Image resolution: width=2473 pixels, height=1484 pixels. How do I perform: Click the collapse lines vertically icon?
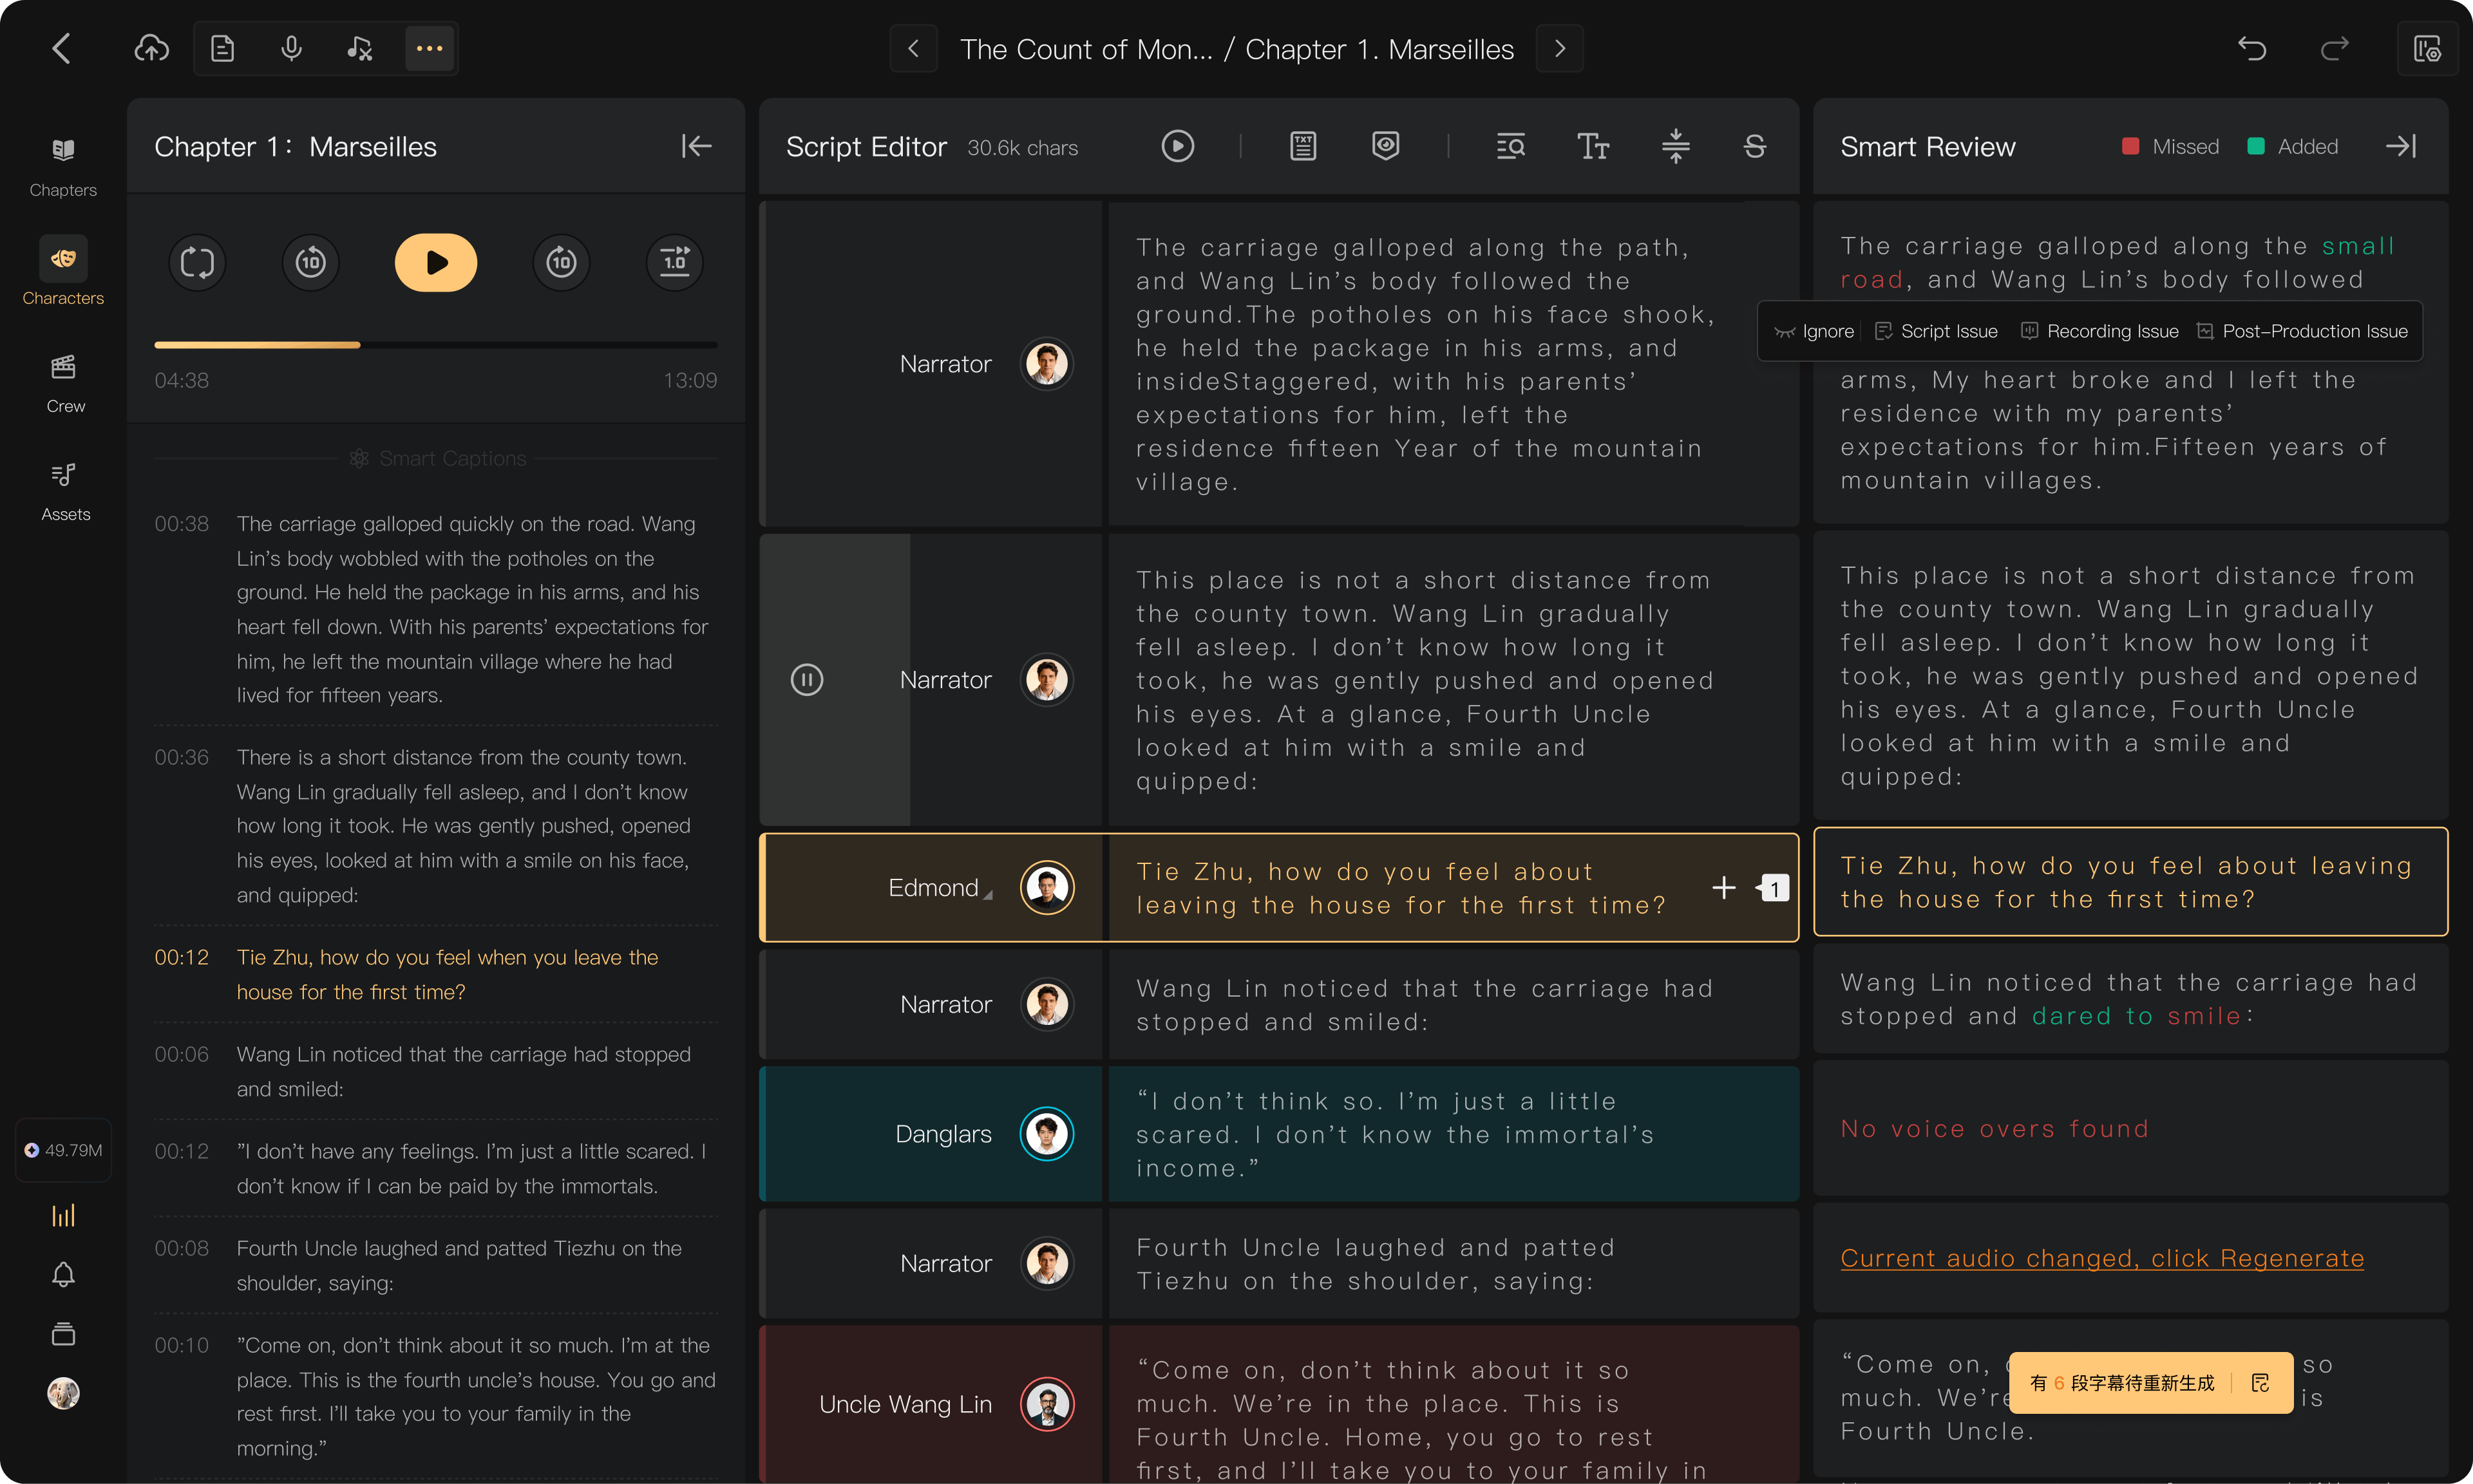point(1676,146)
